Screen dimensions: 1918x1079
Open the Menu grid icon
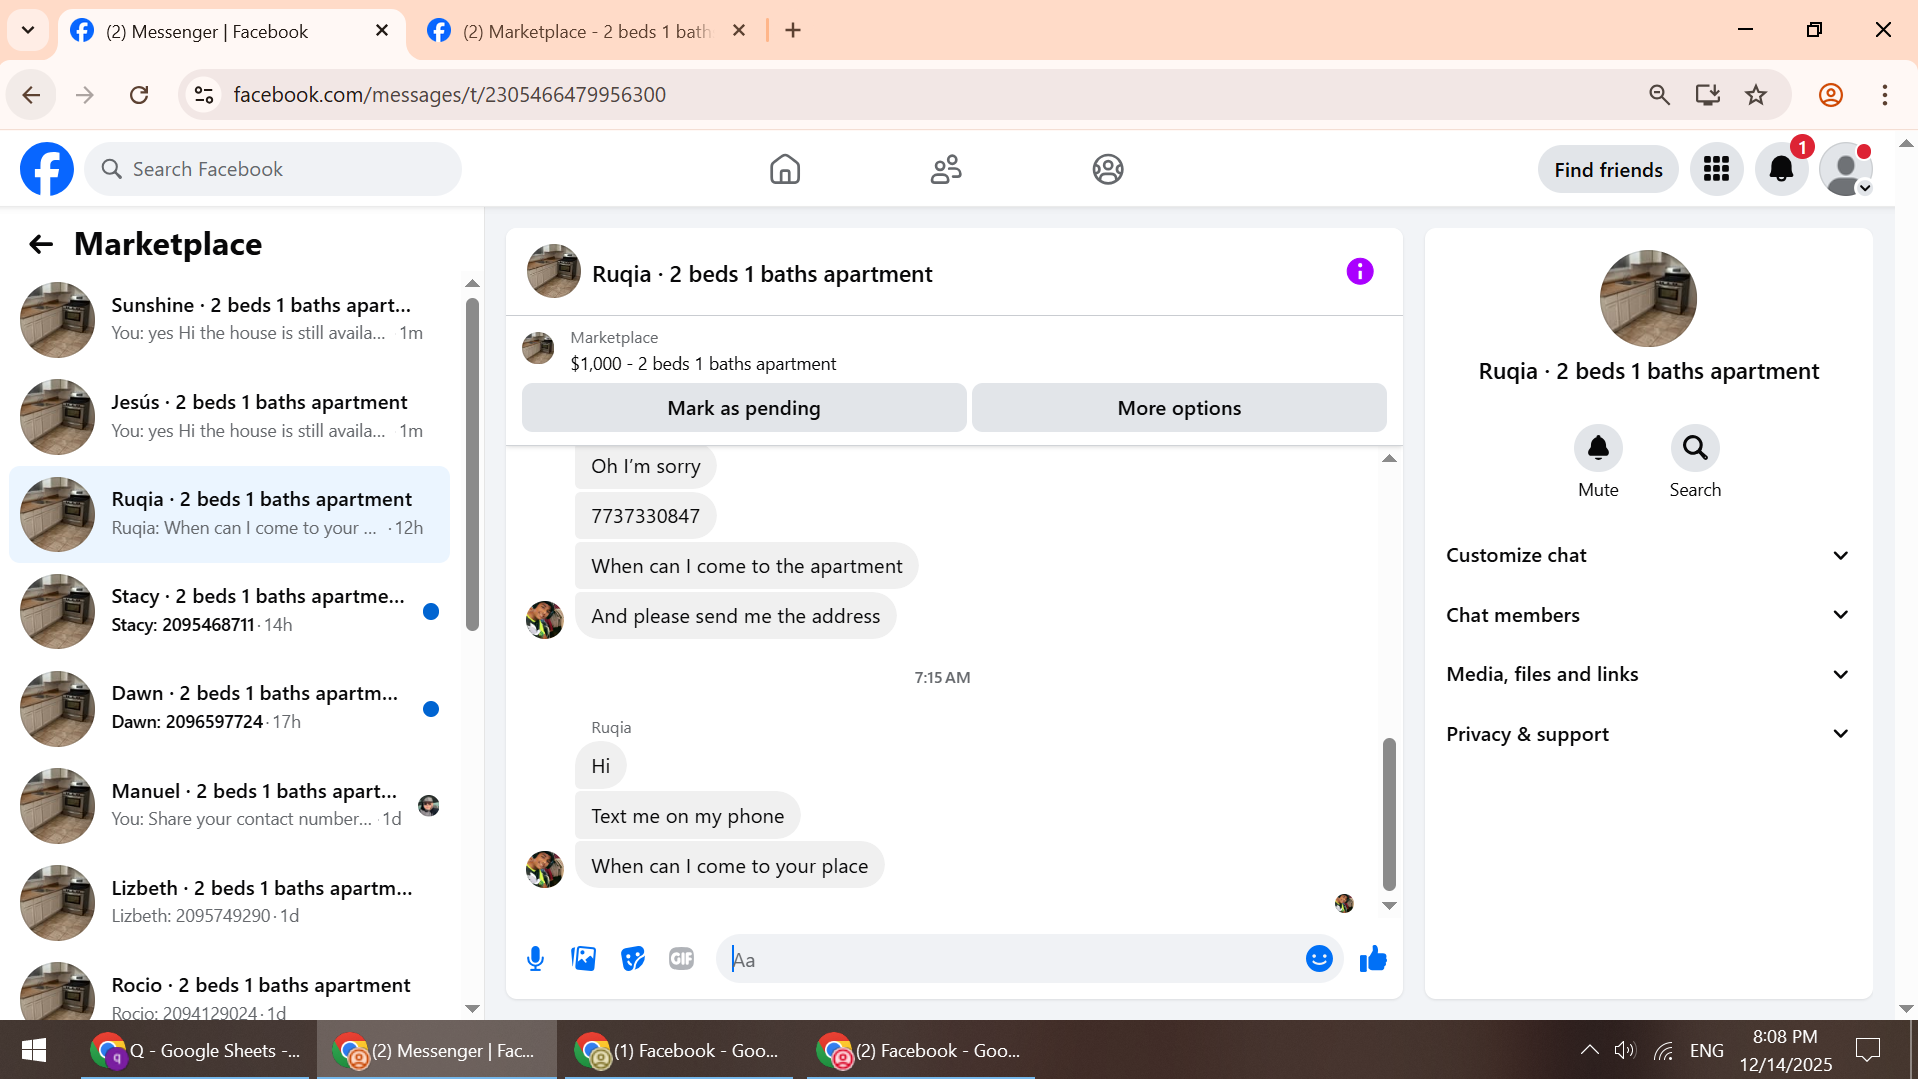(x=1717, y=169)
